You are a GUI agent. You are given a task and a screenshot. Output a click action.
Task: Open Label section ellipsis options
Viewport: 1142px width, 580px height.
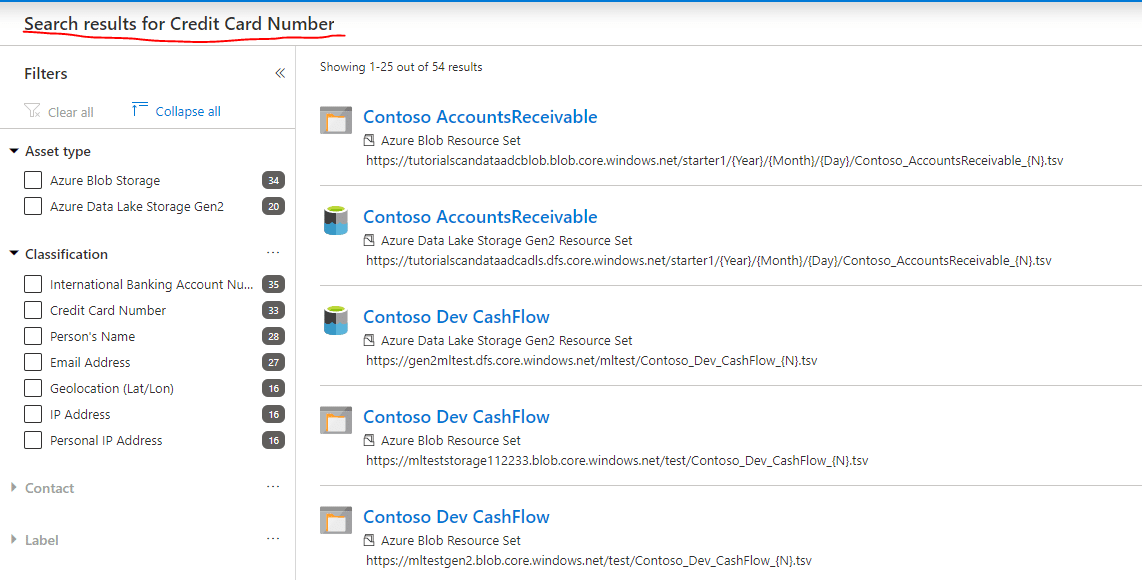click(273, 538)
